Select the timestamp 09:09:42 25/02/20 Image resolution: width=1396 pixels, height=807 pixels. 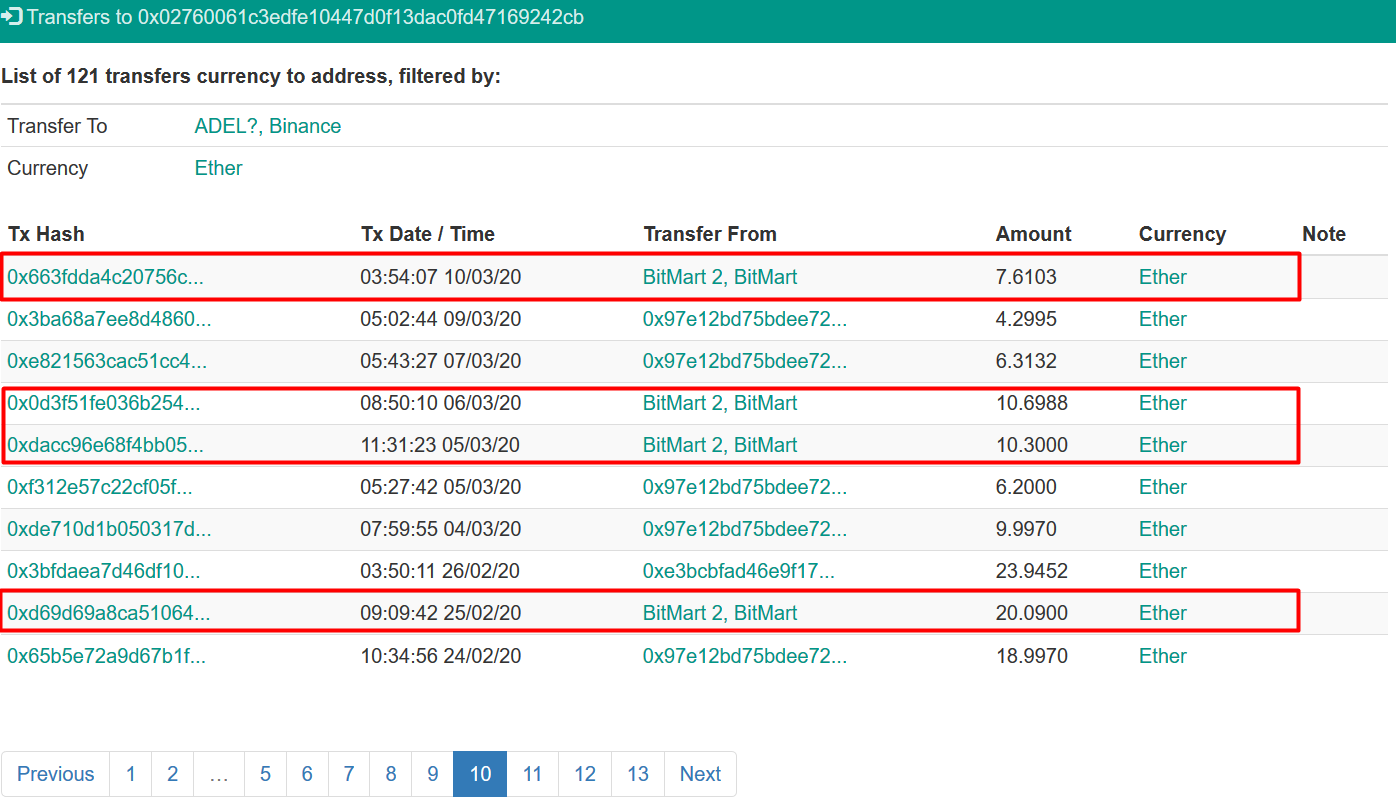tap(440, 613)
